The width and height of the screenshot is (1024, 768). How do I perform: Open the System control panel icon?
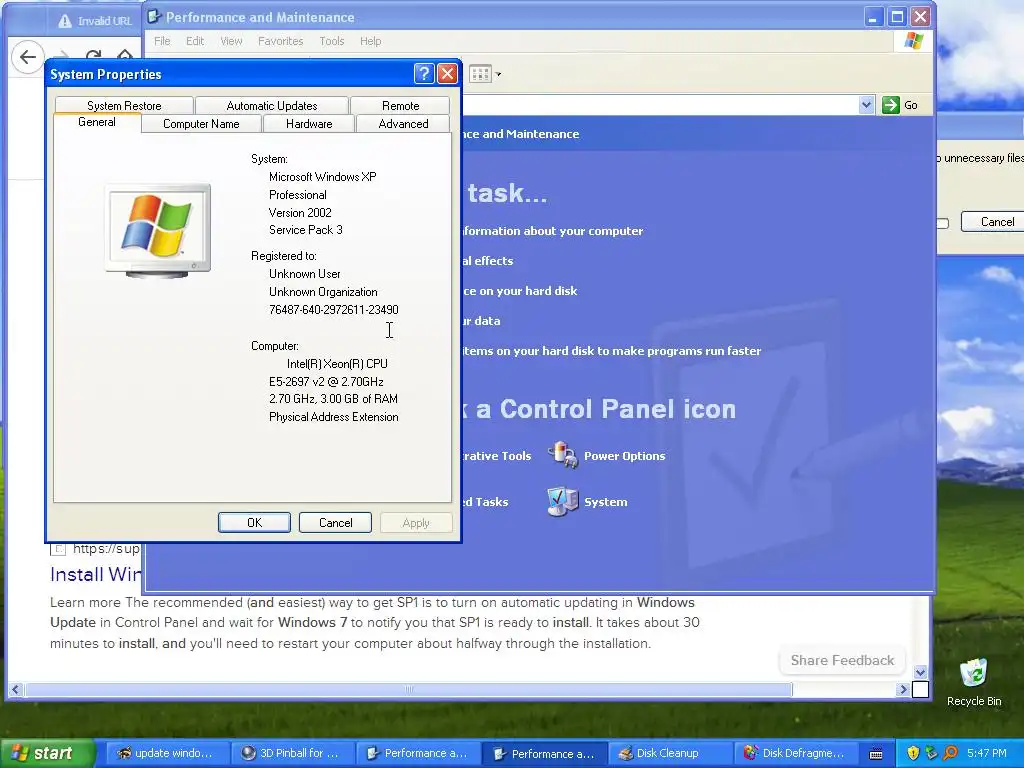(563, 502)
